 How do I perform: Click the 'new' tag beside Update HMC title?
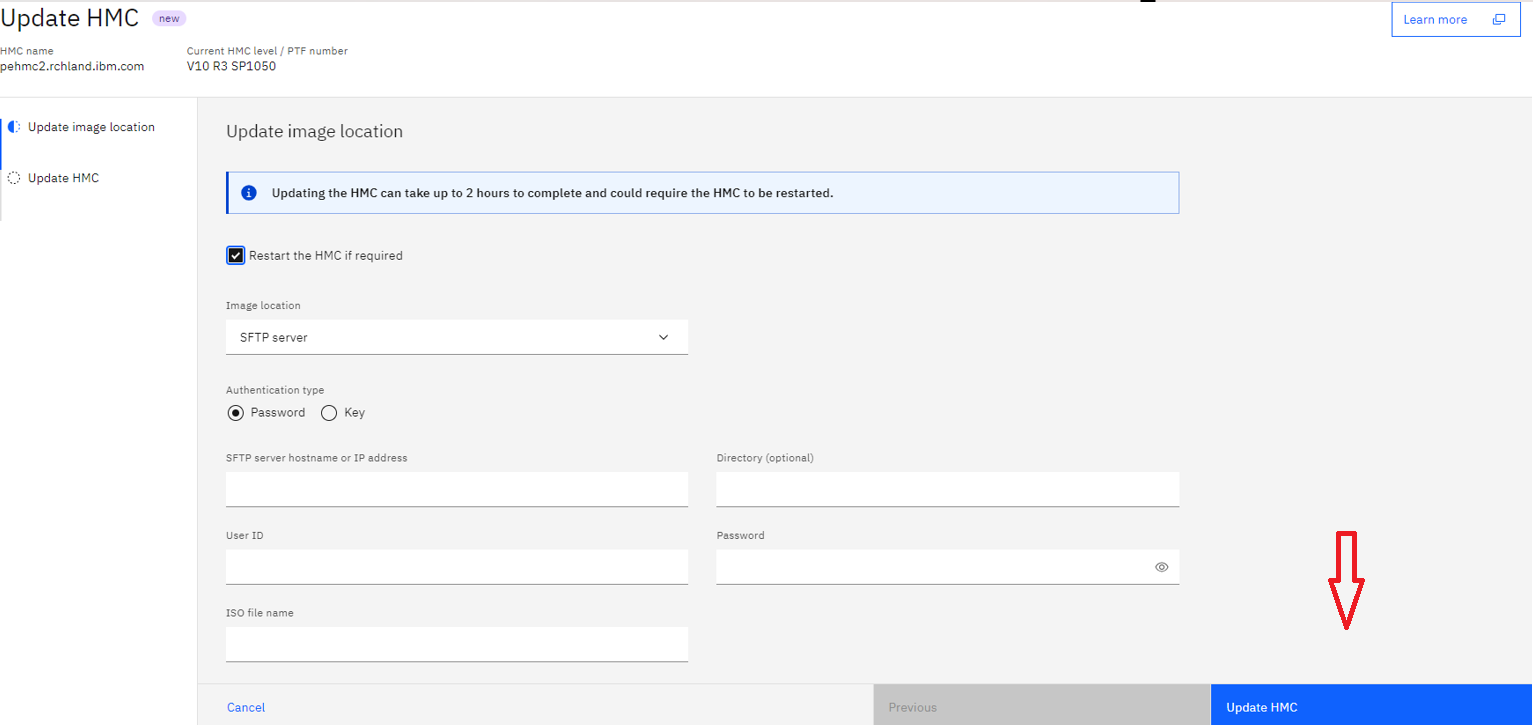pyautogui.click(x=169, y=18)
